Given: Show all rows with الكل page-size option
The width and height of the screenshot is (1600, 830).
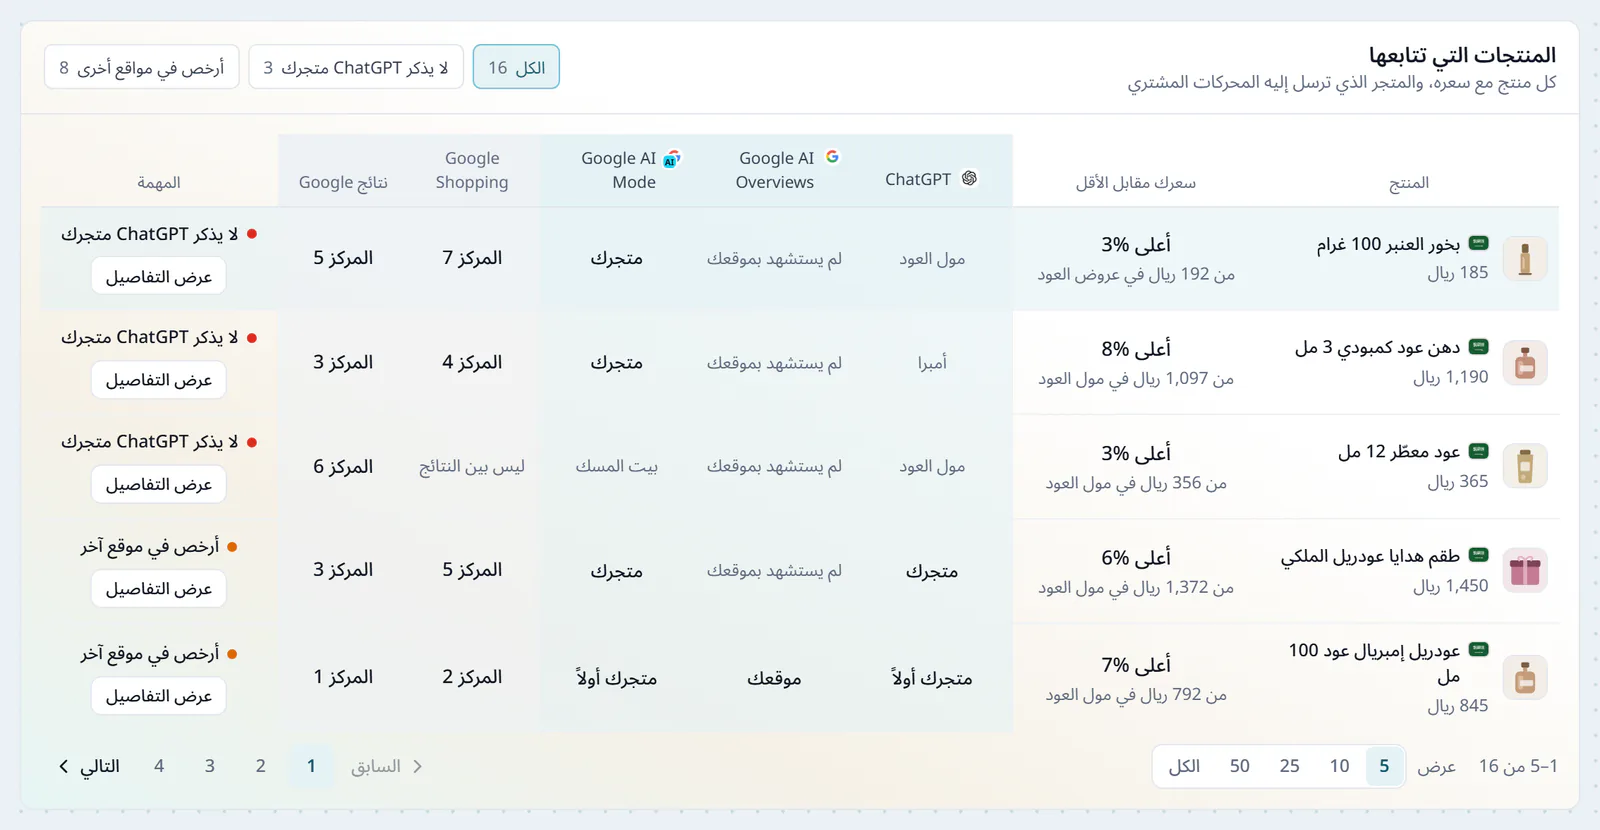Looking at the screenshot, I should (1184, 766).
